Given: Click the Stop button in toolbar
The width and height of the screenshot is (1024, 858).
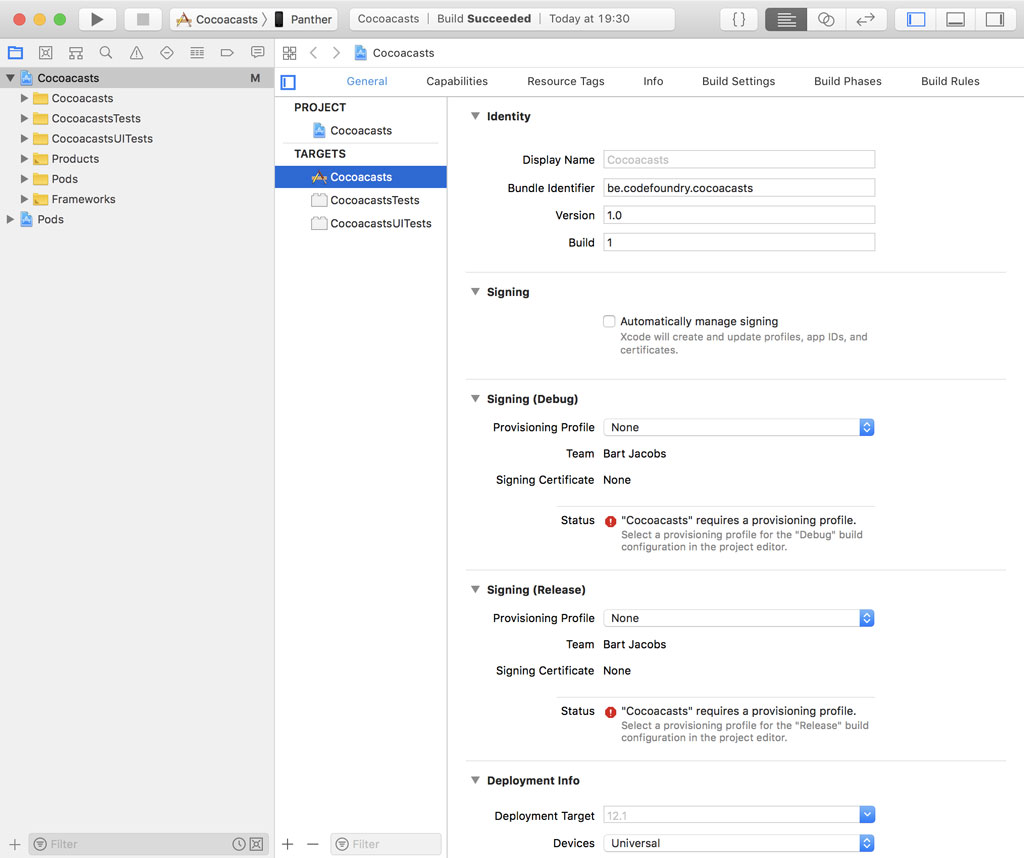Looking at the screenshot, I should (x=143, y=19).
